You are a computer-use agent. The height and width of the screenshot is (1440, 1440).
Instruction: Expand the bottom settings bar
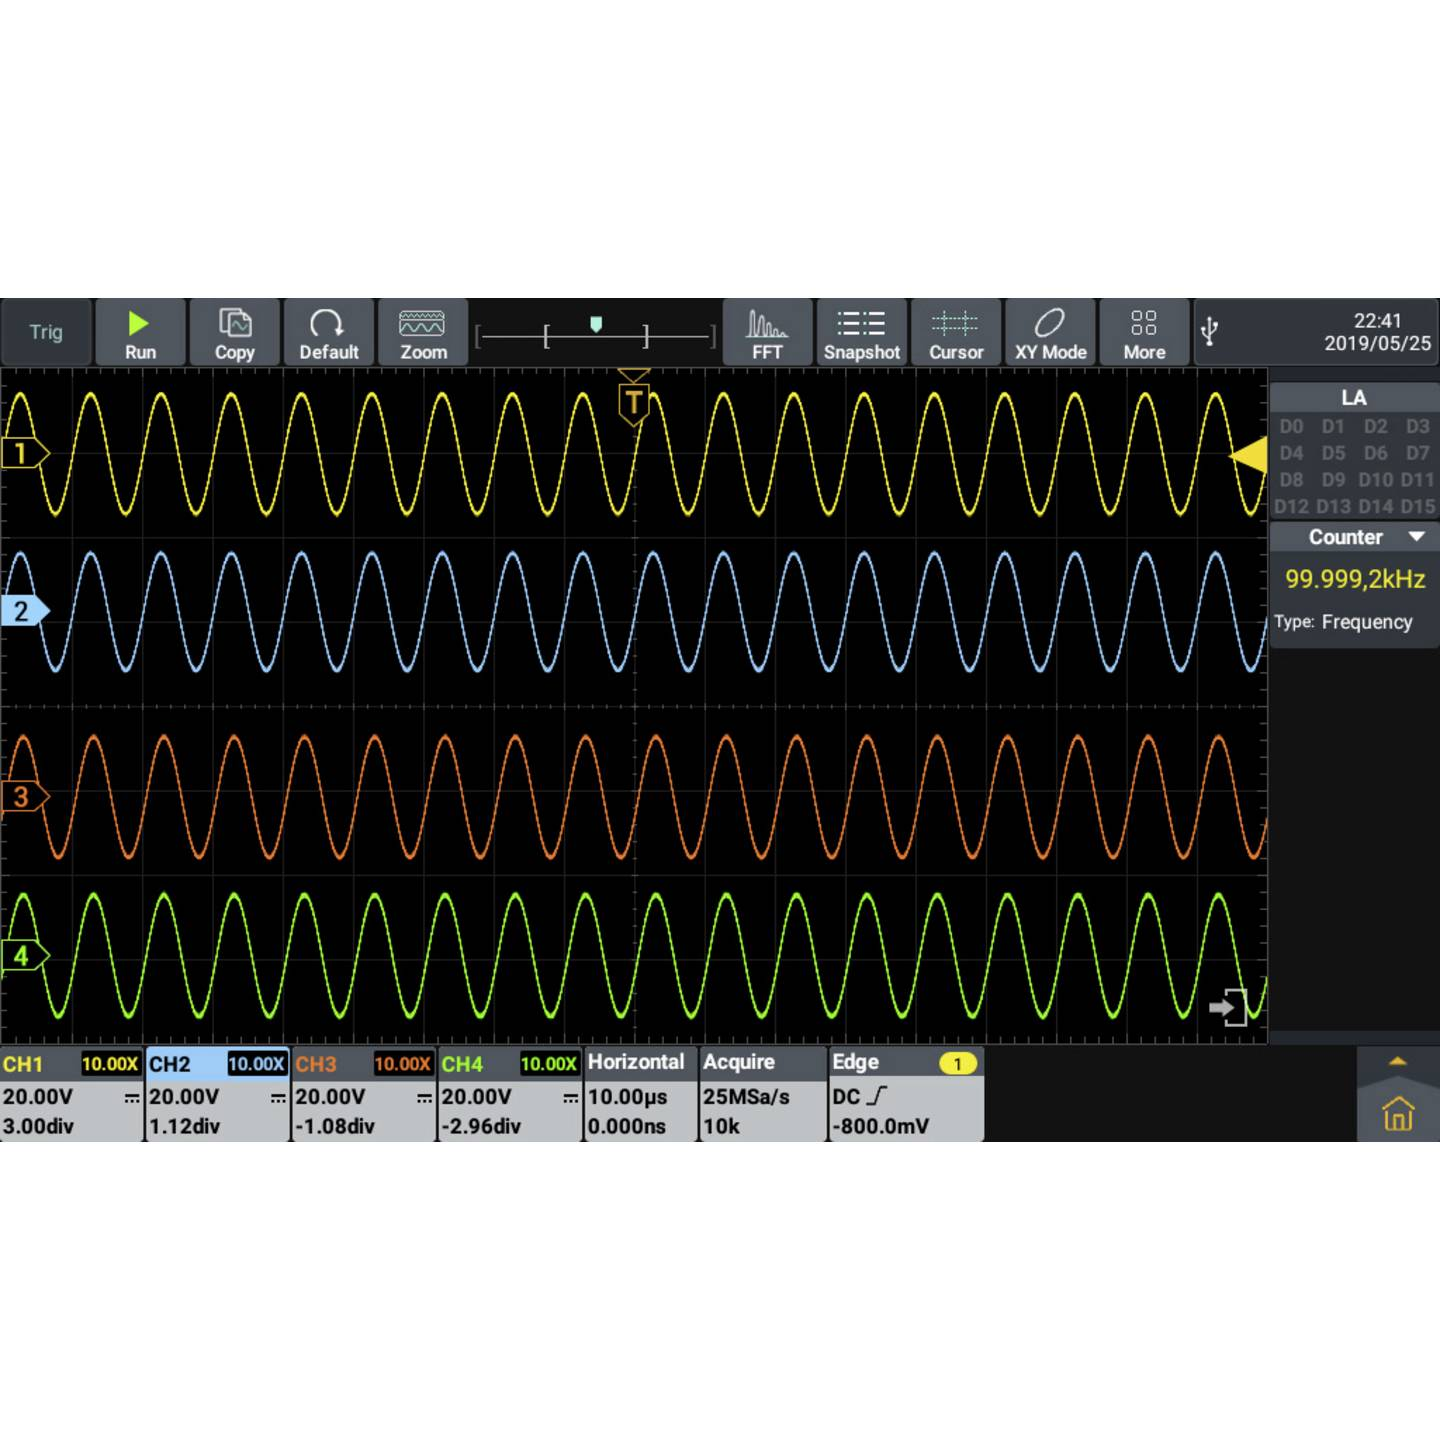(1399, 1063)
